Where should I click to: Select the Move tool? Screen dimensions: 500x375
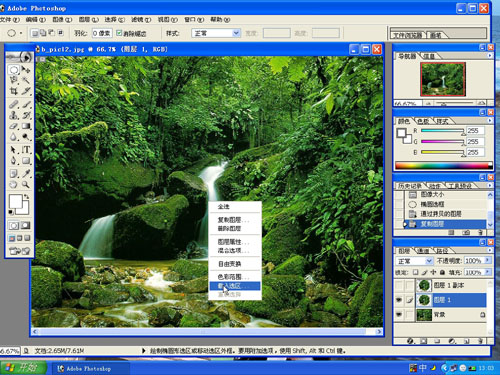26,70
